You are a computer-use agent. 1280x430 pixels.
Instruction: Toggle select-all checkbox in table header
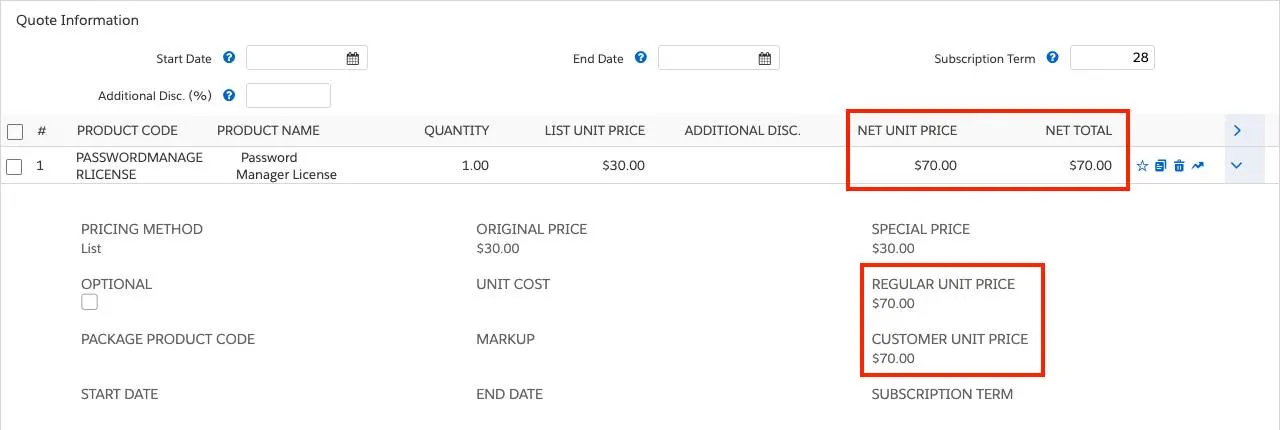point(15,131)
